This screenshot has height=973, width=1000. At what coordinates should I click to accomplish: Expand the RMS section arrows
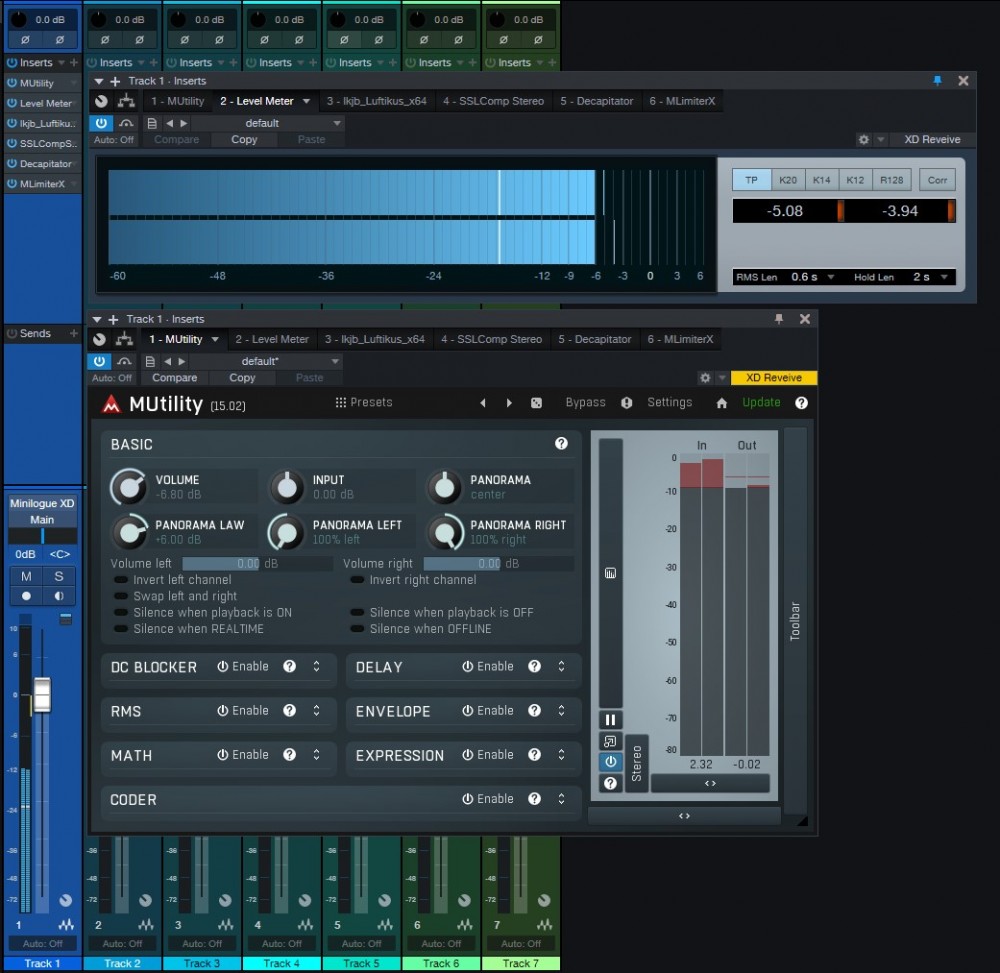(316, 710)
